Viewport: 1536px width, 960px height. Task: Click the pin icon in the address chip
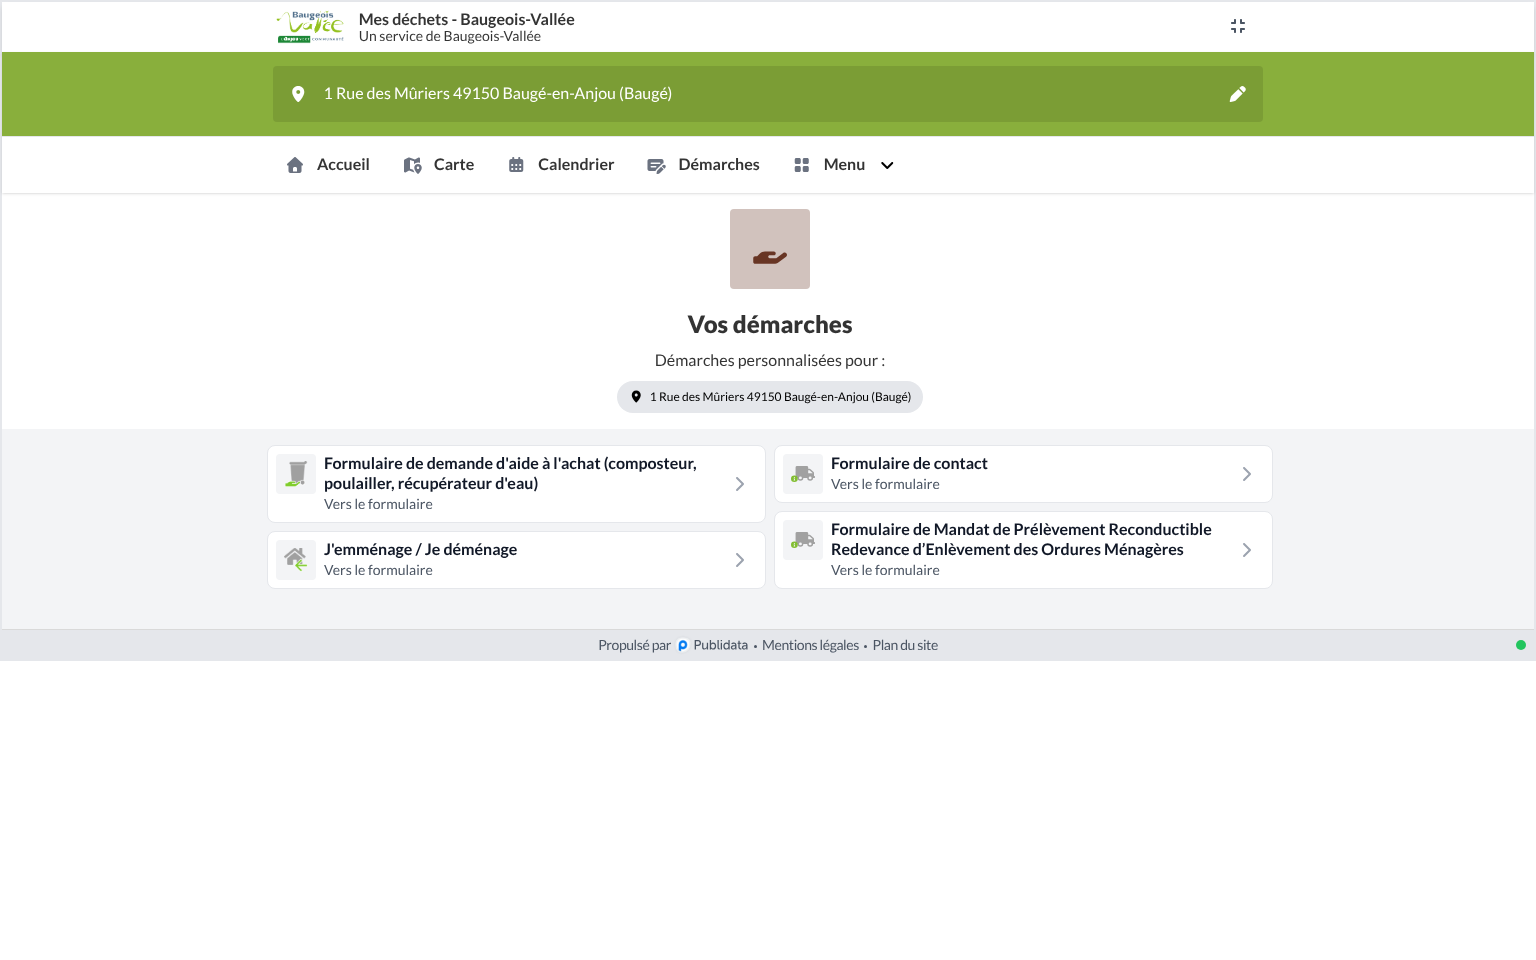[636, 397]
